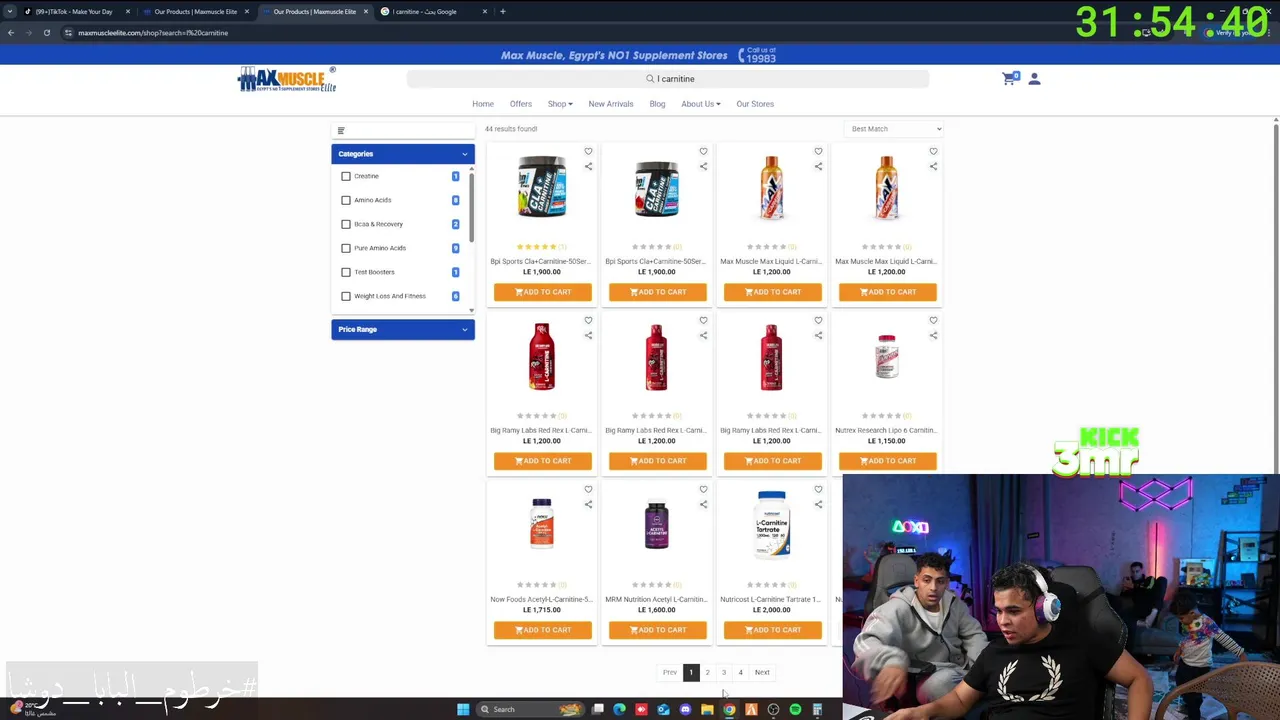Open Chrome's tab search dropdown arrow
Viewport: 1280px width, 720px height.
[x=11, y=12]
